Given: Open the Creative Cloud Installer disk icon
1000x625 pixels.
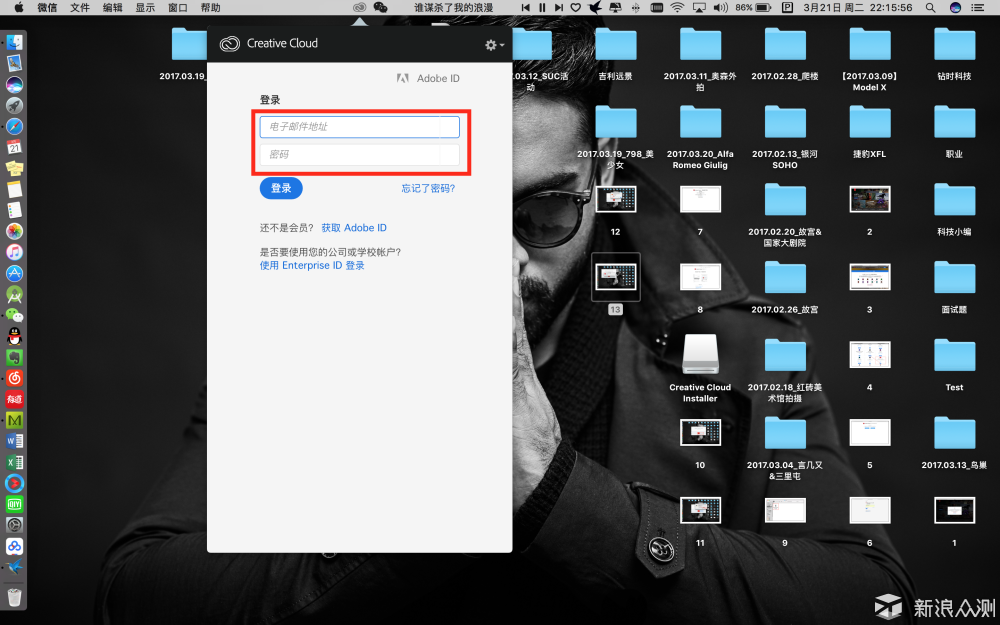Looking at the screenshot, I should 700,356.
